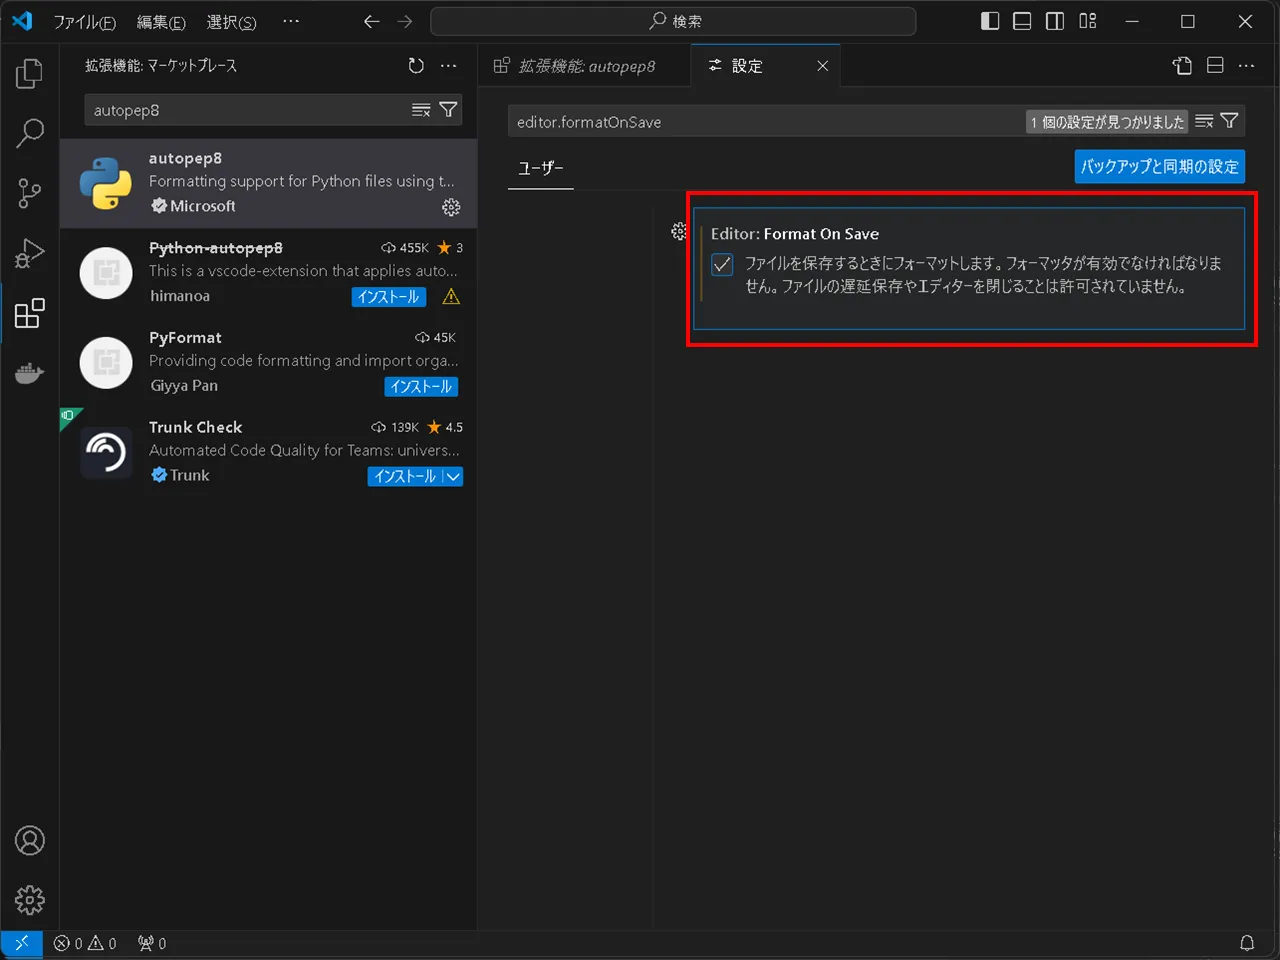Open autopep8 extension manage gear

point(451,207)
